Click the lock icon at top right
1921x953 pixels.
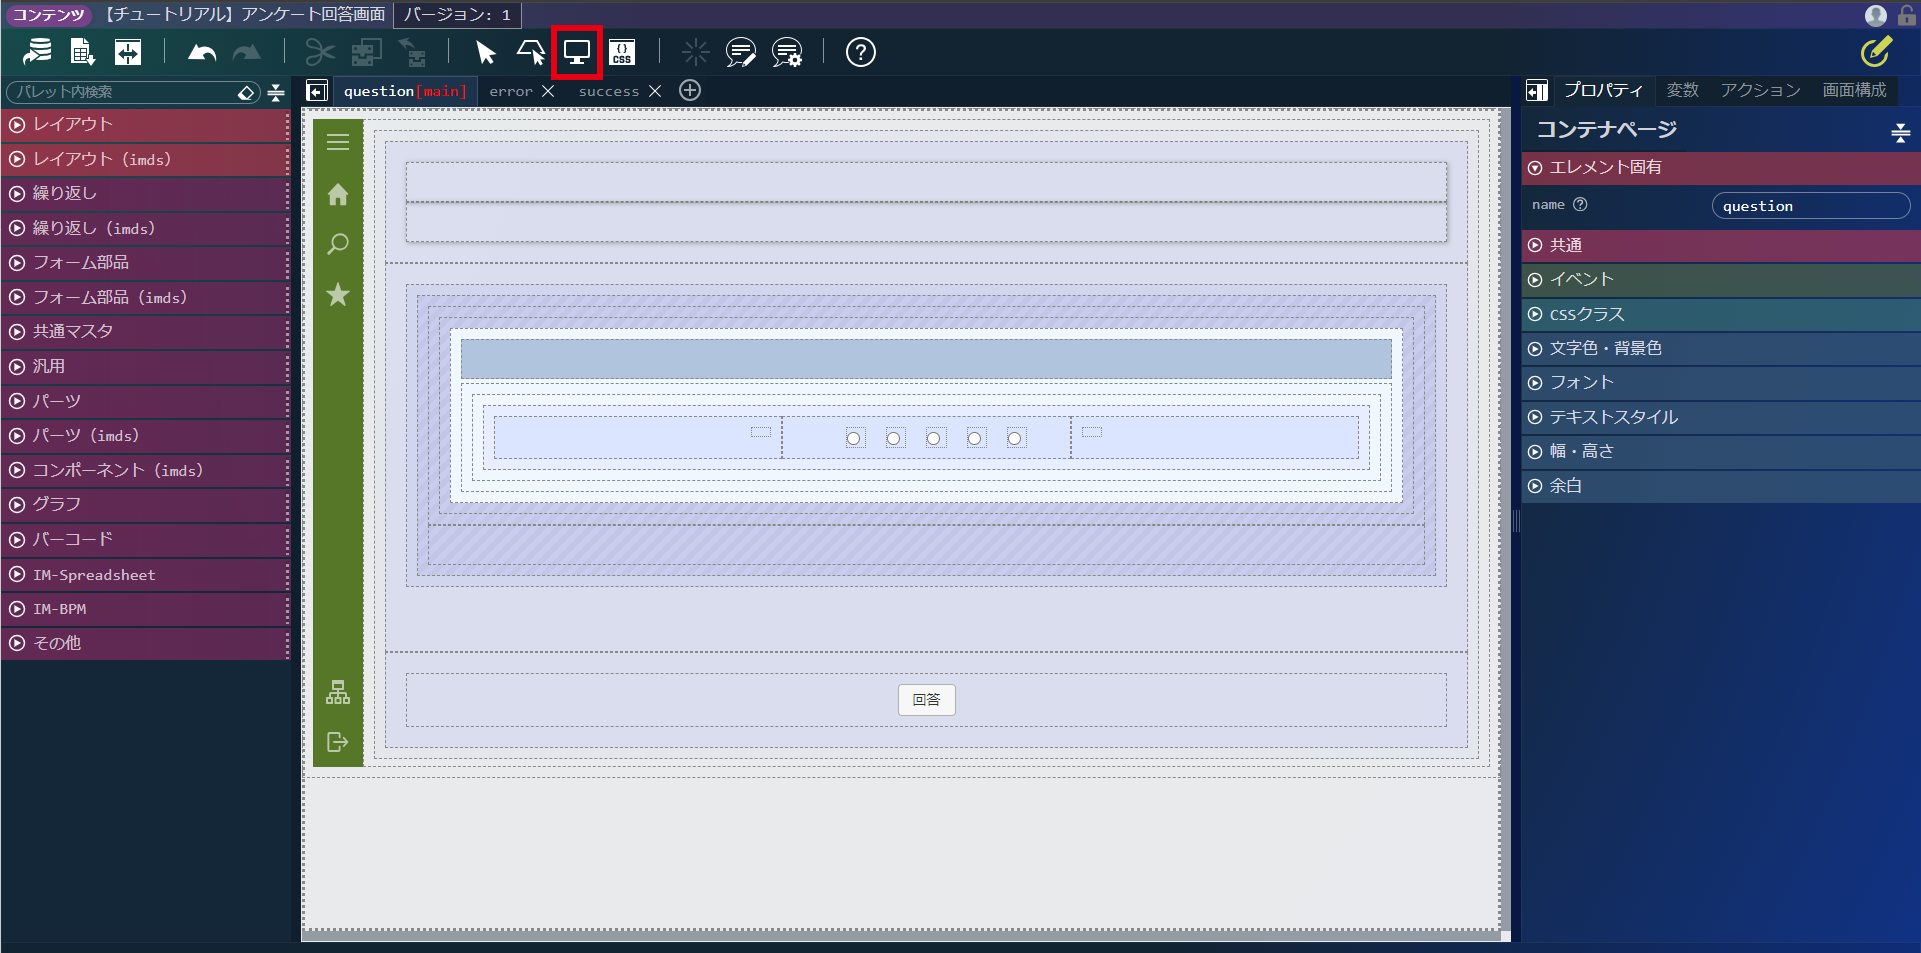pyautogui.click(x=1906, y=15)
